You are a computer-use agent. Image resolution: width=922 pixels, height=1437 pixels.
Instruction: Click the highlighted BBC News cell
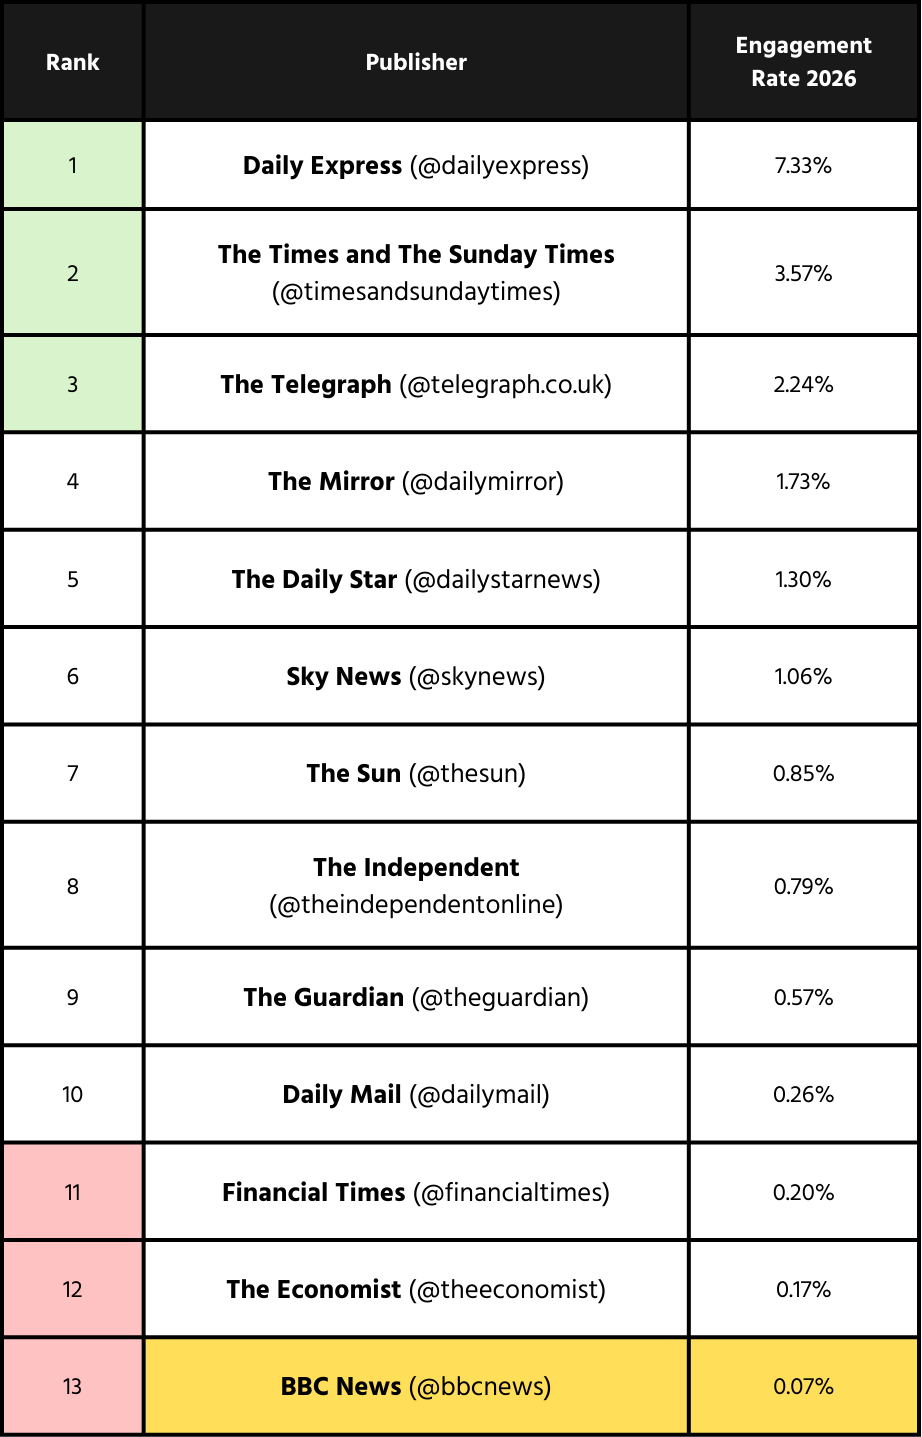pyautogui.click(x=416, y=1387)
